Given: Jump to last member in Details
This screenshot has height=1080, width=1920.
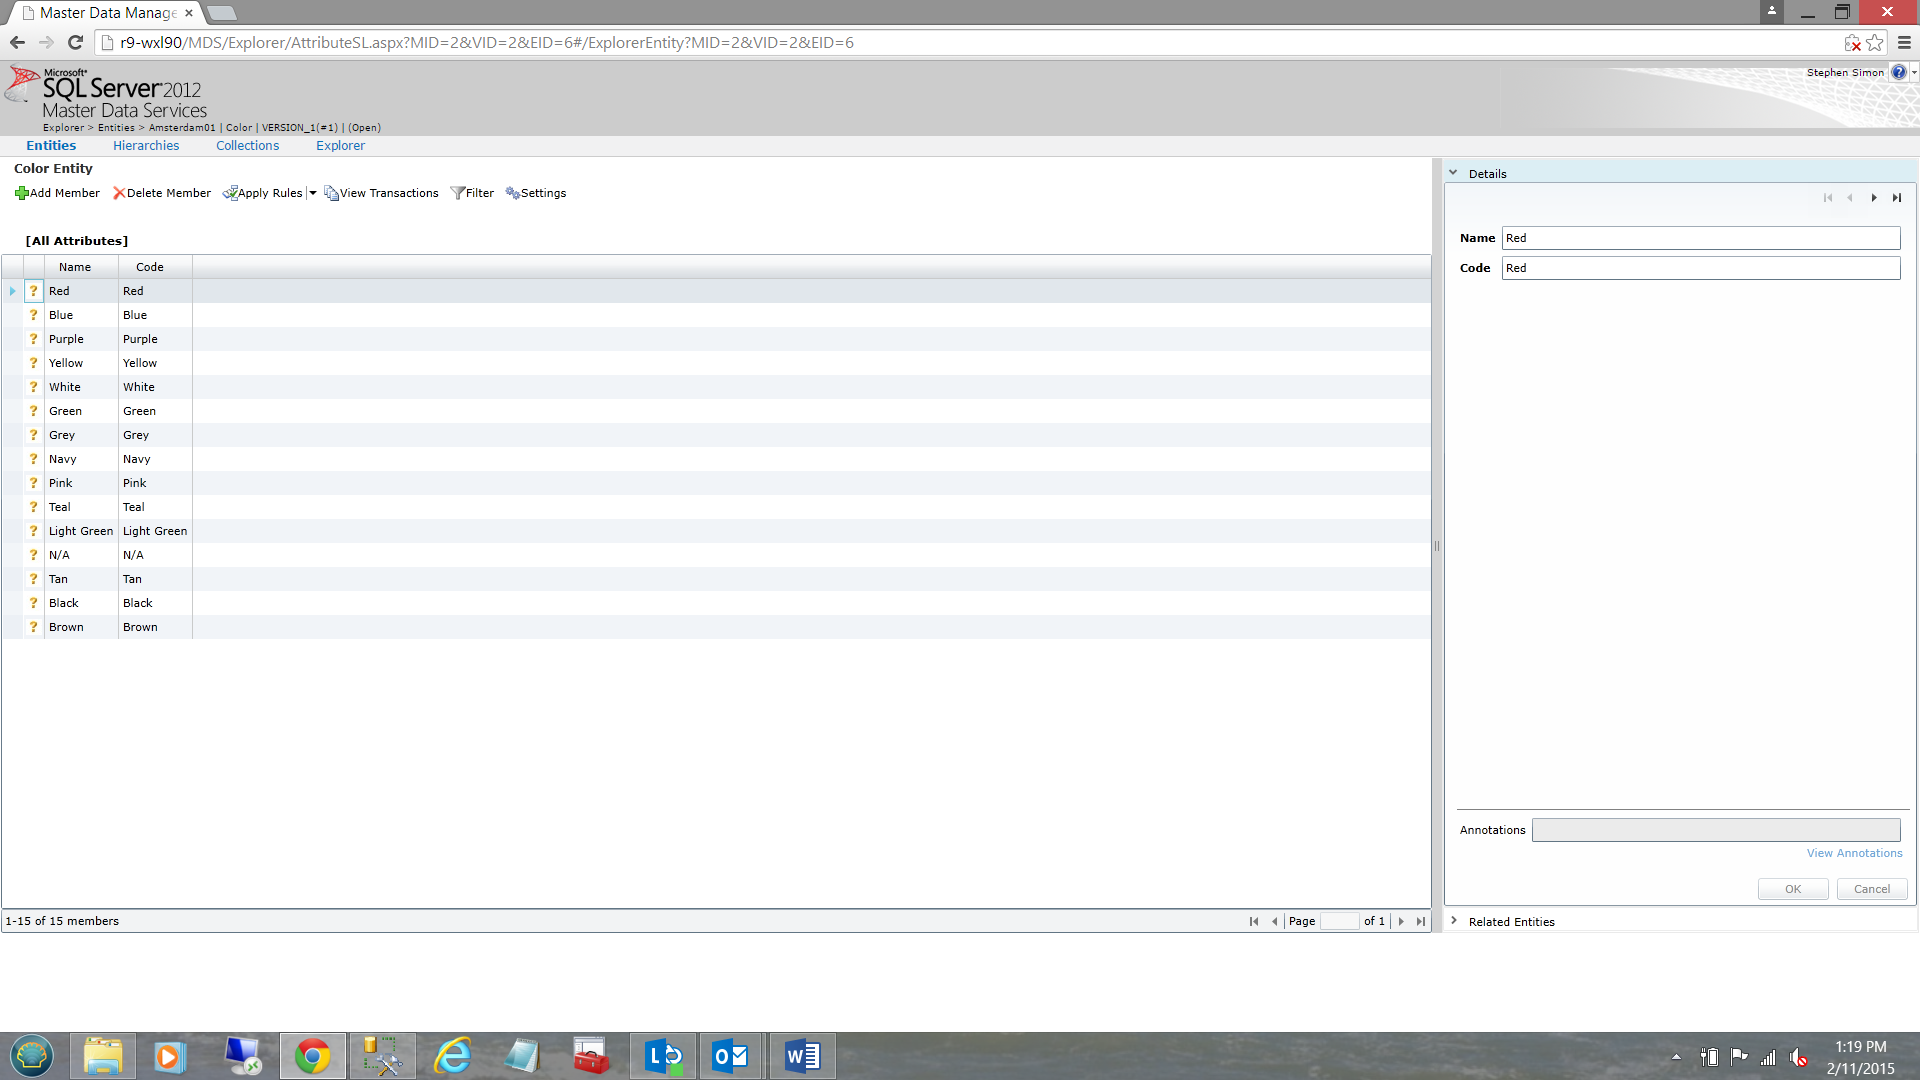Looking at the screenshot, I should click(x=1897, y=198).
